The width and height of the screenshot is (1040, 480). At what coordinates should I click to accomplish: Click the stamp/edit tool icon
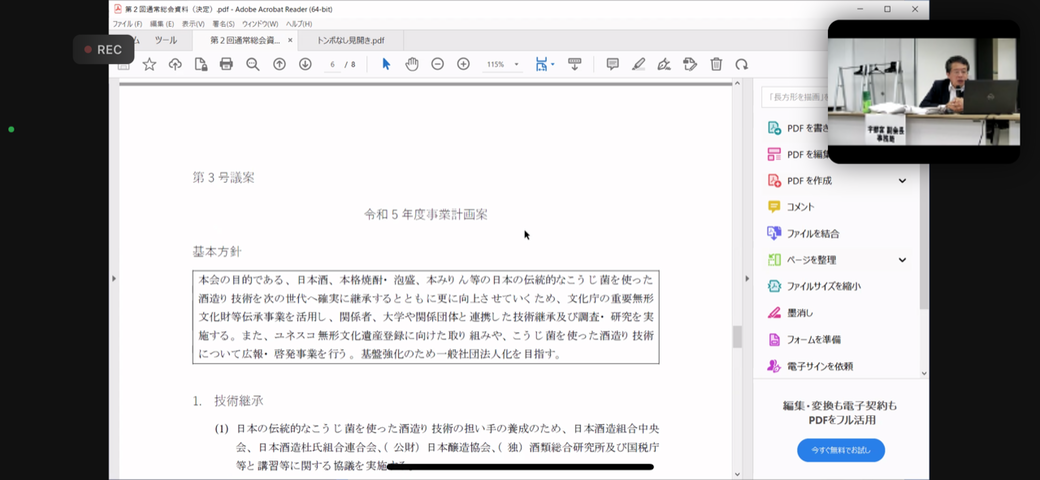point(690,64)
